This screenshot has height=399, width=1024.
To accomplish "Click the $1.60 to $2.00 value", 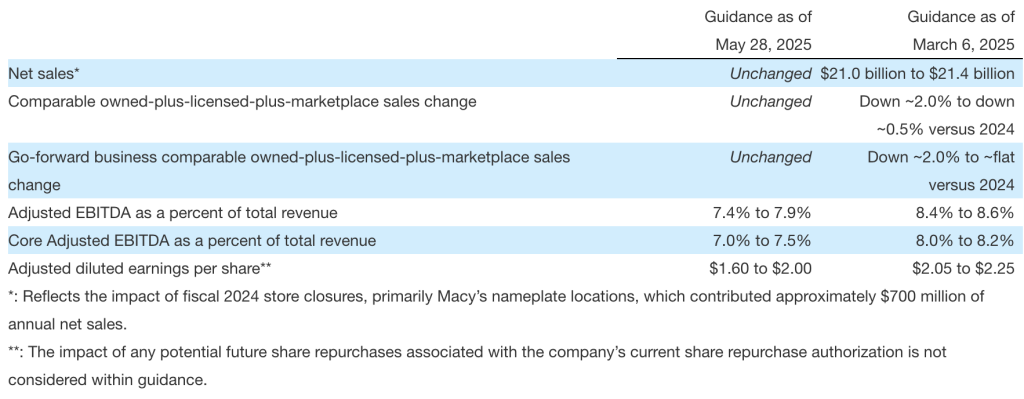I will [760, 268].
